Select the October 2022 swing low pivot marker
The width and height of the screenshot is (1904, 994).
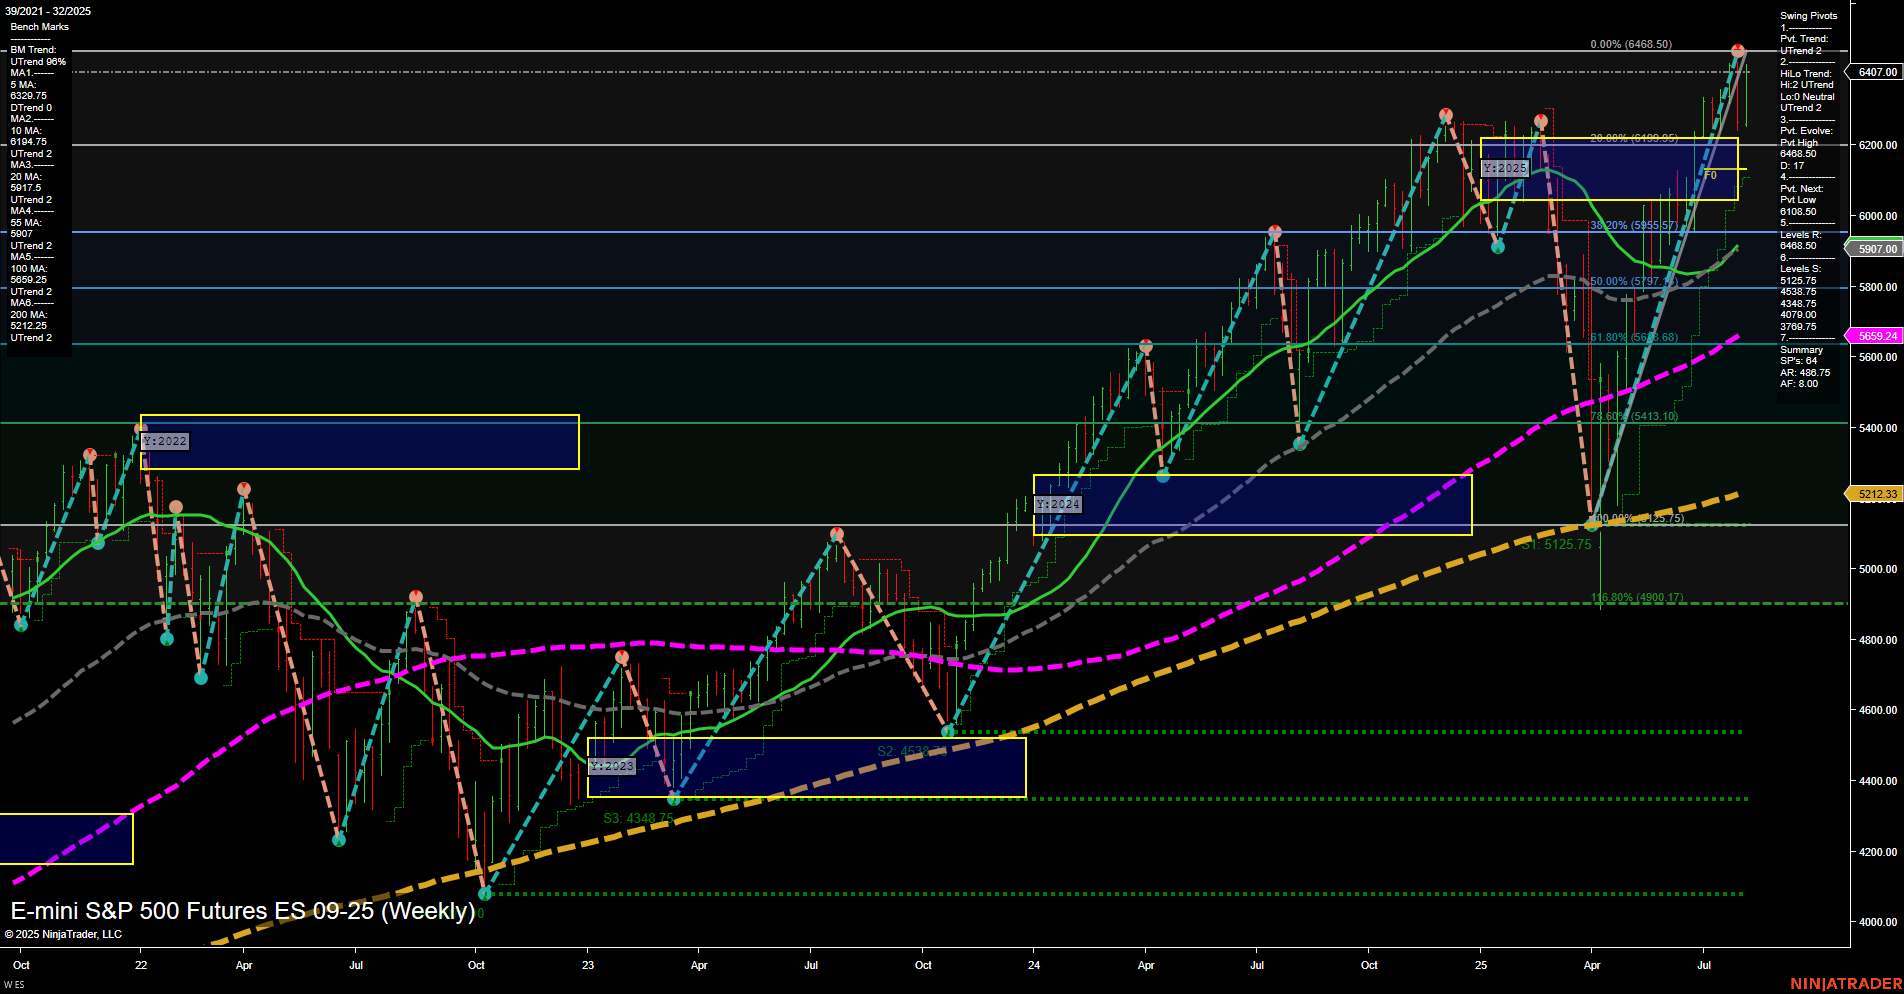coord(485,893)
